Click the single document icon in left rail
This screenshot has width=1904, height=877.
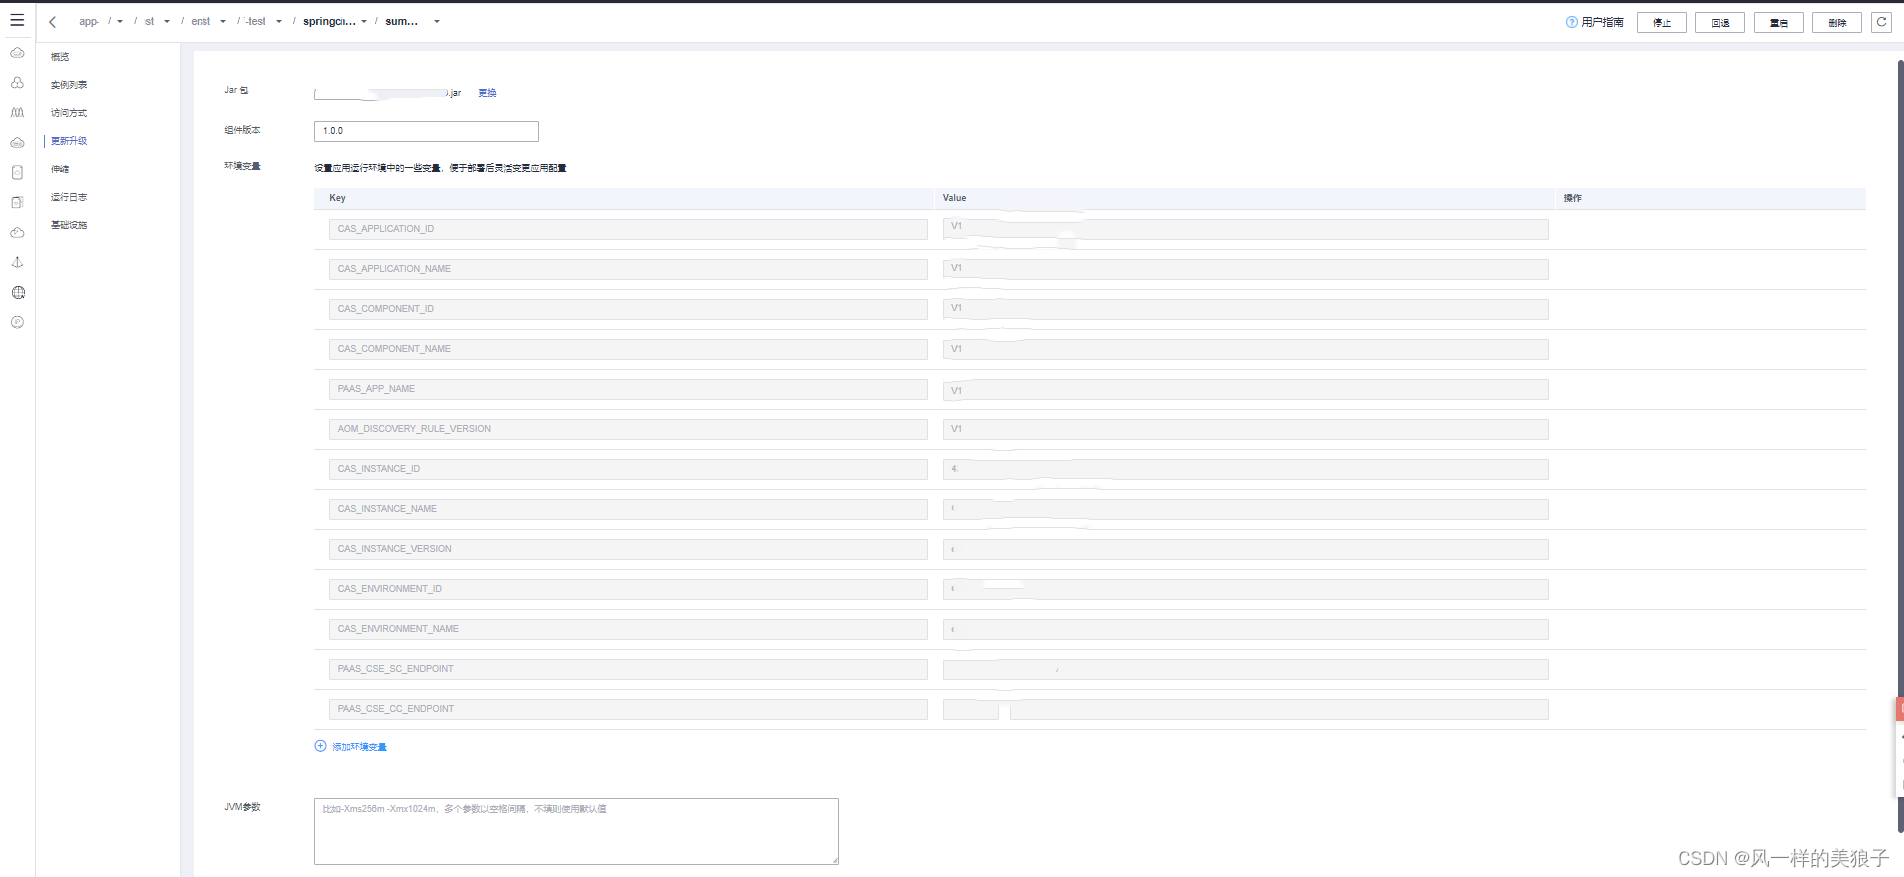click(x=17, y=173)
